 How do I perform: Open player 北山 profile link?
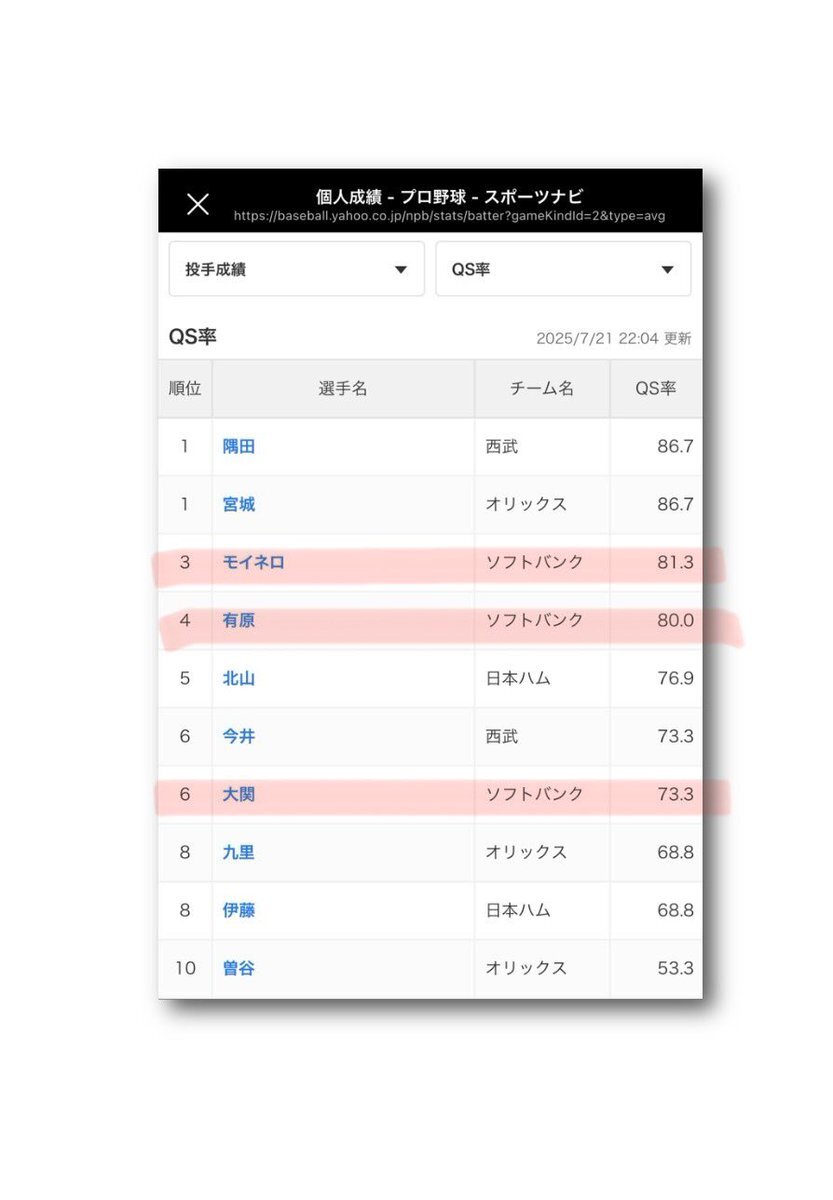(239, 678)
